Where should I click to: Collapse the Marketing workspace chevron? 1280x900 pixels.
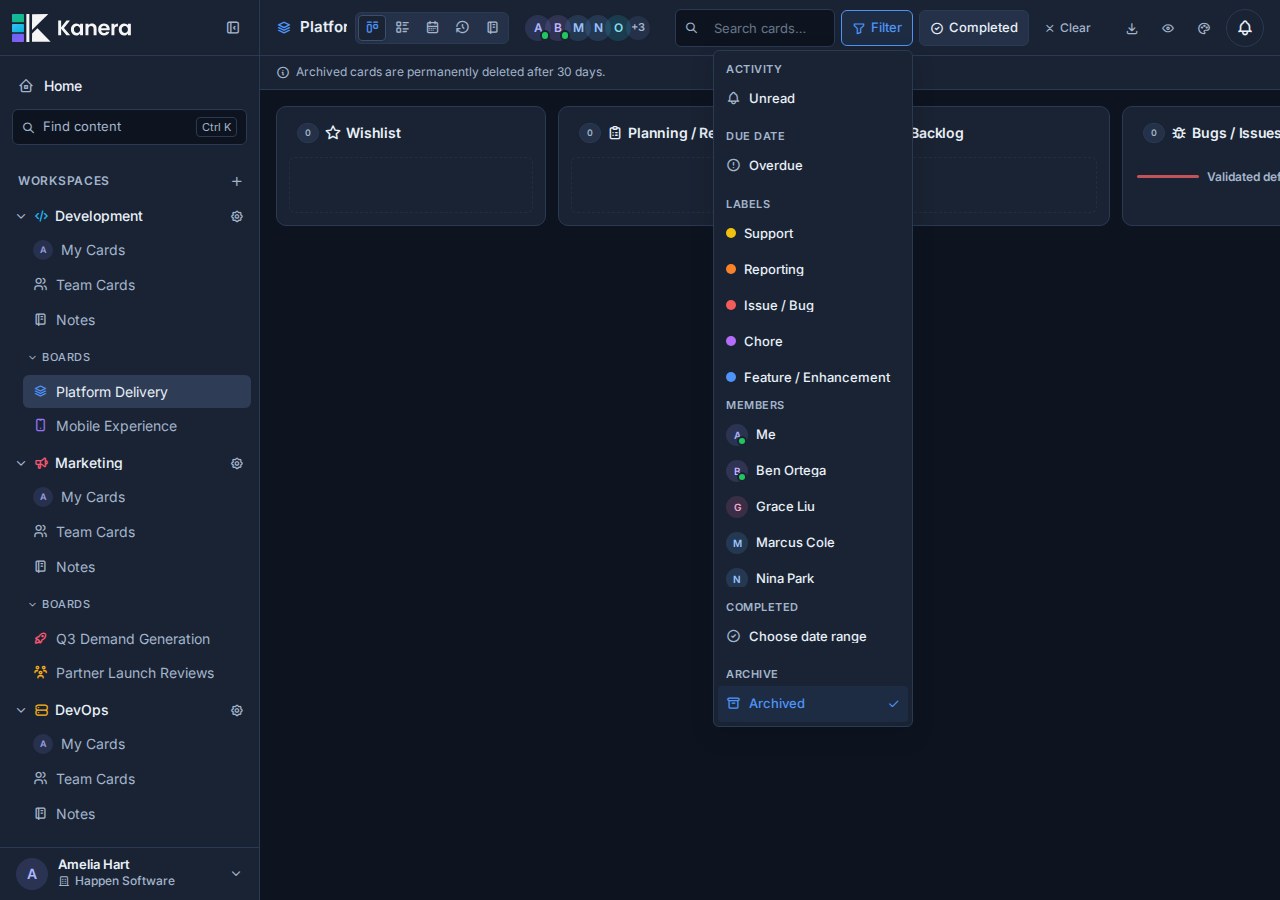point(21,463)
